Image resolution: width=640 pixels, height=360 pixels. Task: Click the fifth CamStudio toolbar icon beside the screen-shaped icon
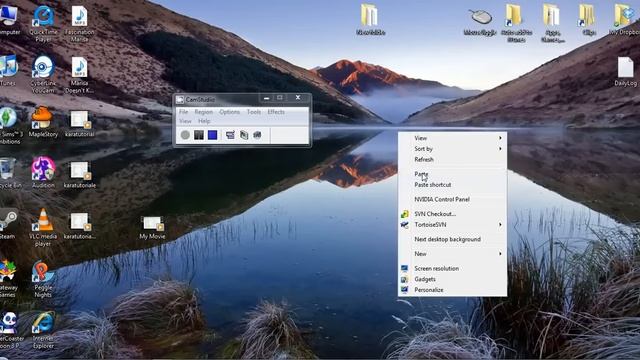point(244,135)
